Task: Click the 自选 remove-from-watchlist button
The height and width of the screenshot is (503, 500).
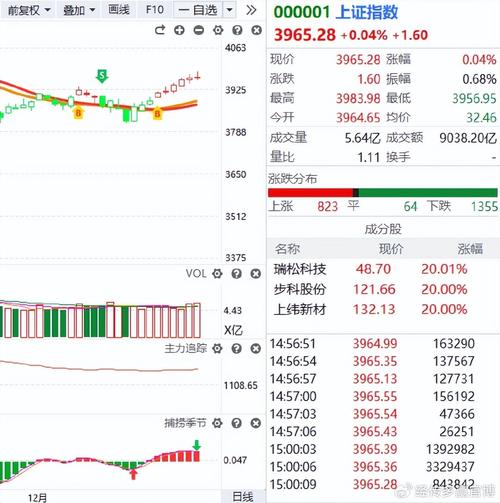Action: 198,10
